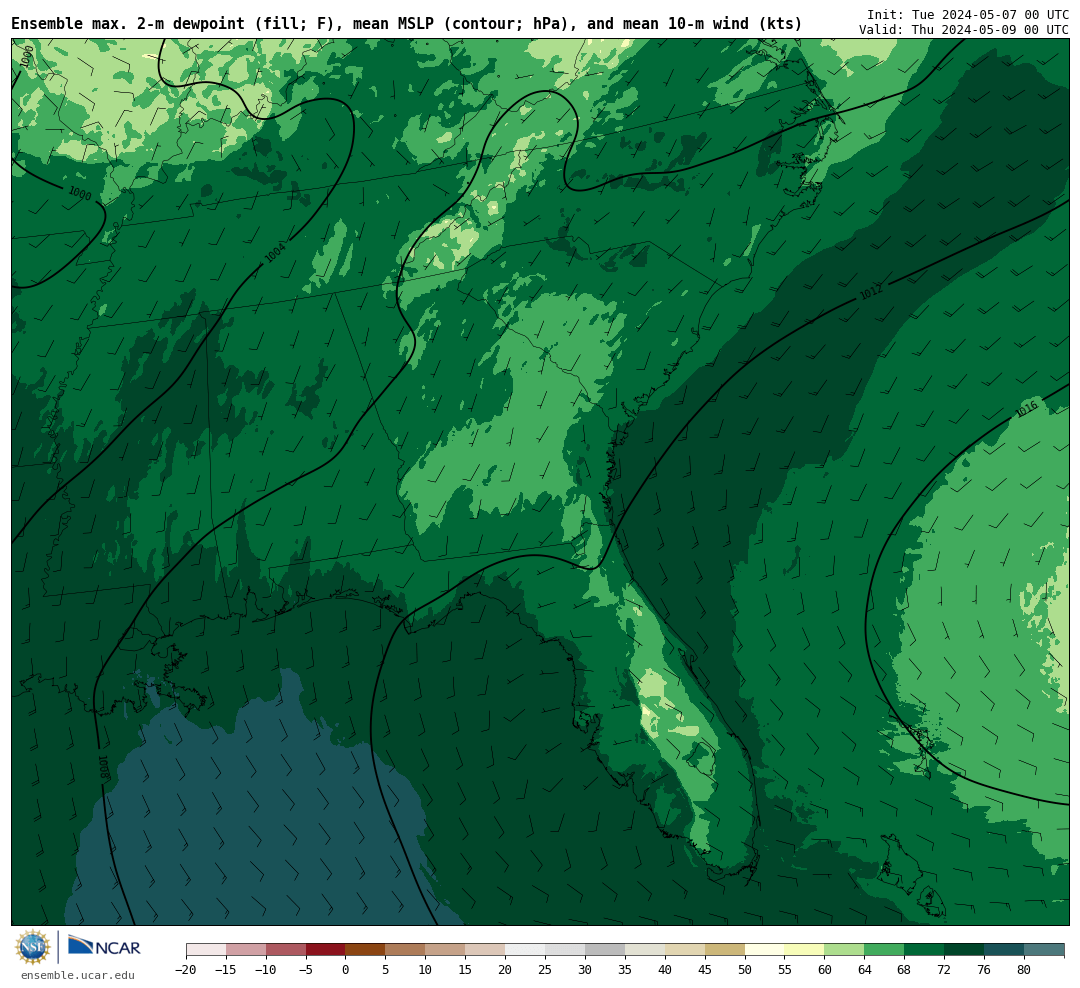The height and width of the screenshot is (988, 1080).
Task: Click the -10 colorbar tick label
Action: click(x=266, y=970)
